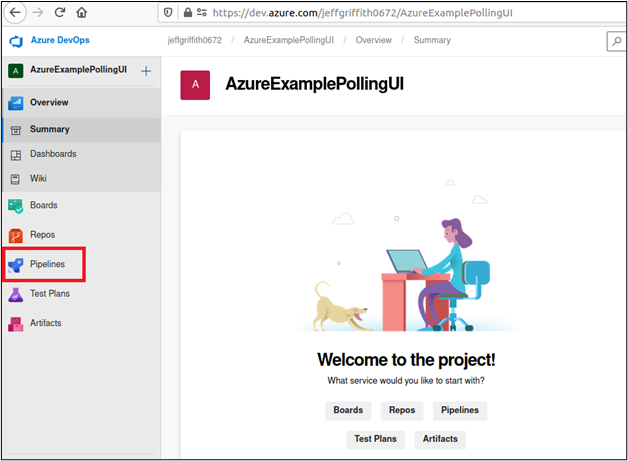628x461 pixels.
Task: Click the plus icon beside project name
Action: 146,71
